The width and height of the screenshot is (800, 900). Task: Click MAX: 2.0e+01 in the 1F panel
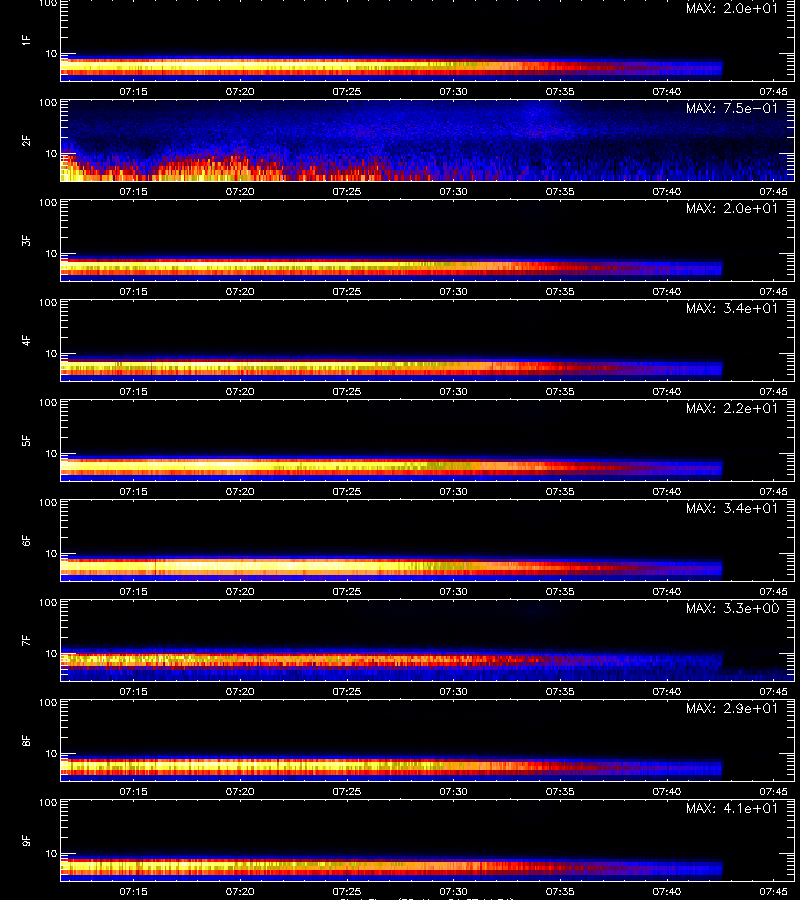point(732,9)
